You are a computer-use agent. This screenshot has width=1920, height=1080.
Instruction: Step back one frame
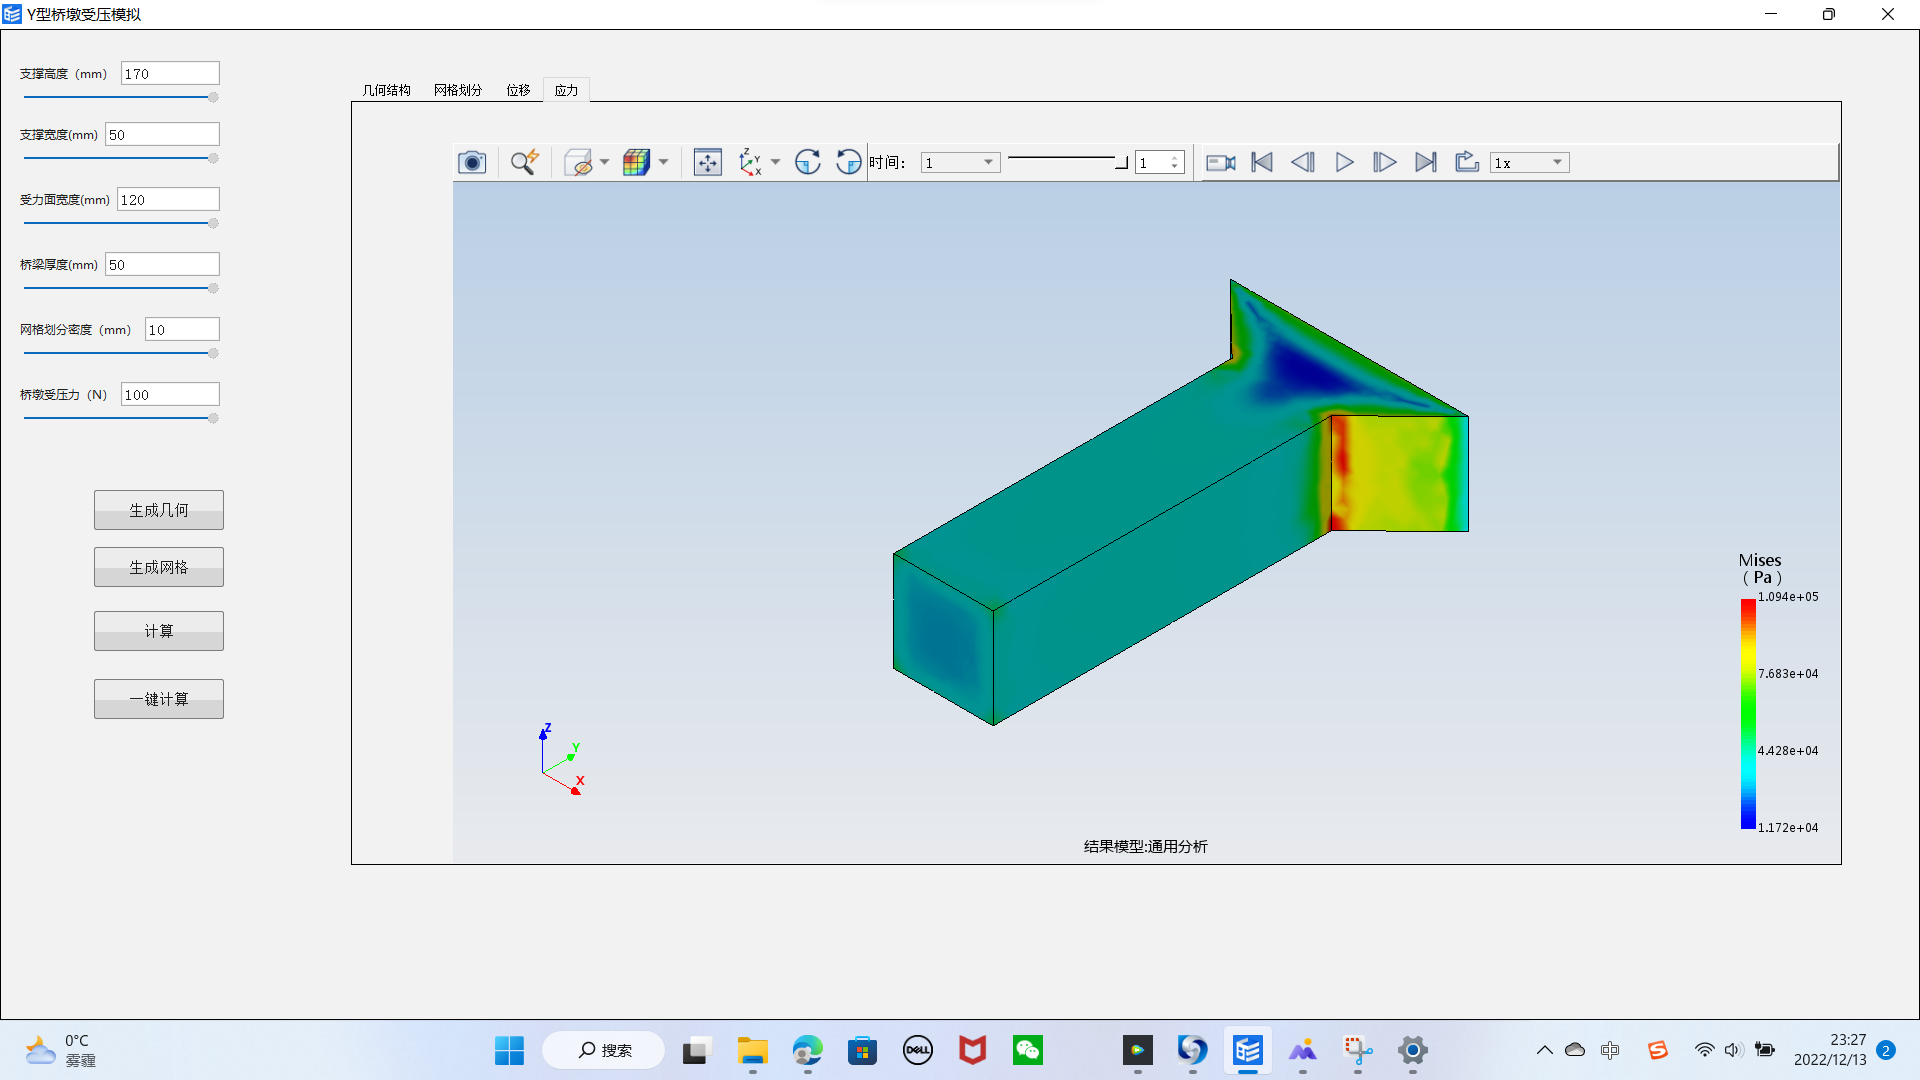pyautogui.click(x=1303, y=162)
